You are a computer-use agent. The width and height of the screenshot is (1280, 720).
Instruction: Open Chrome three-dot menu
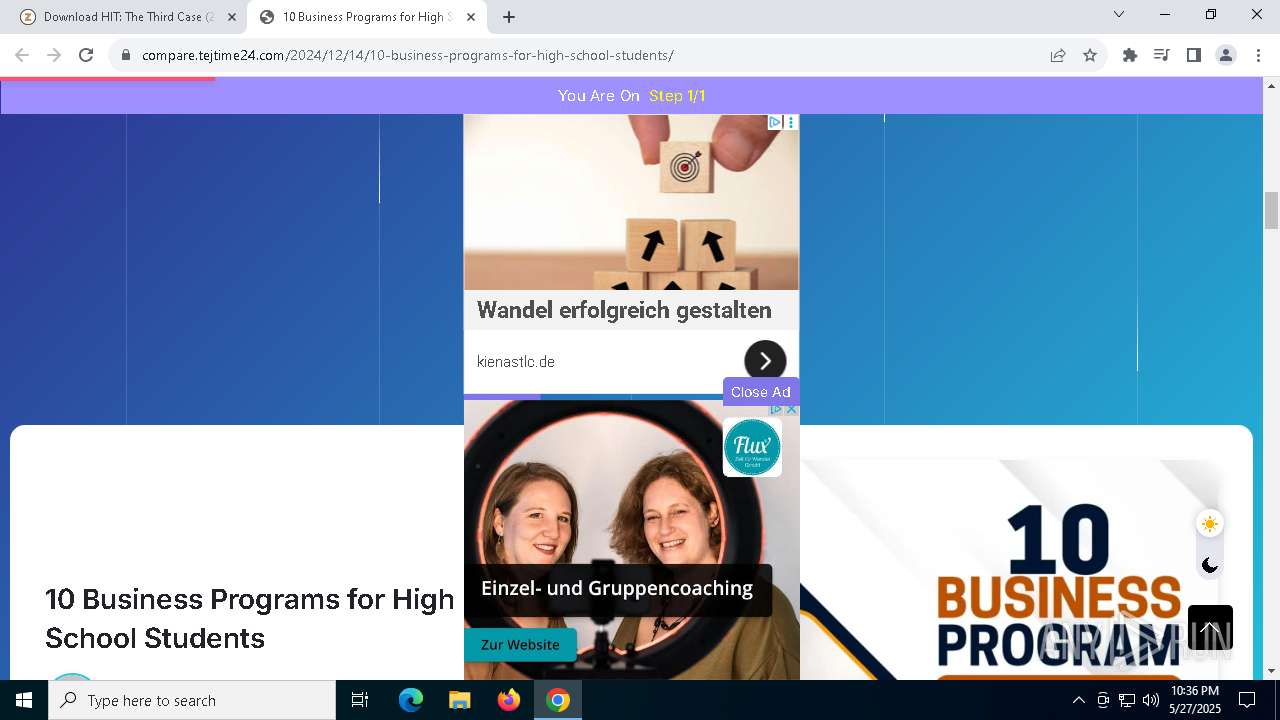(x=1258, y=55)
